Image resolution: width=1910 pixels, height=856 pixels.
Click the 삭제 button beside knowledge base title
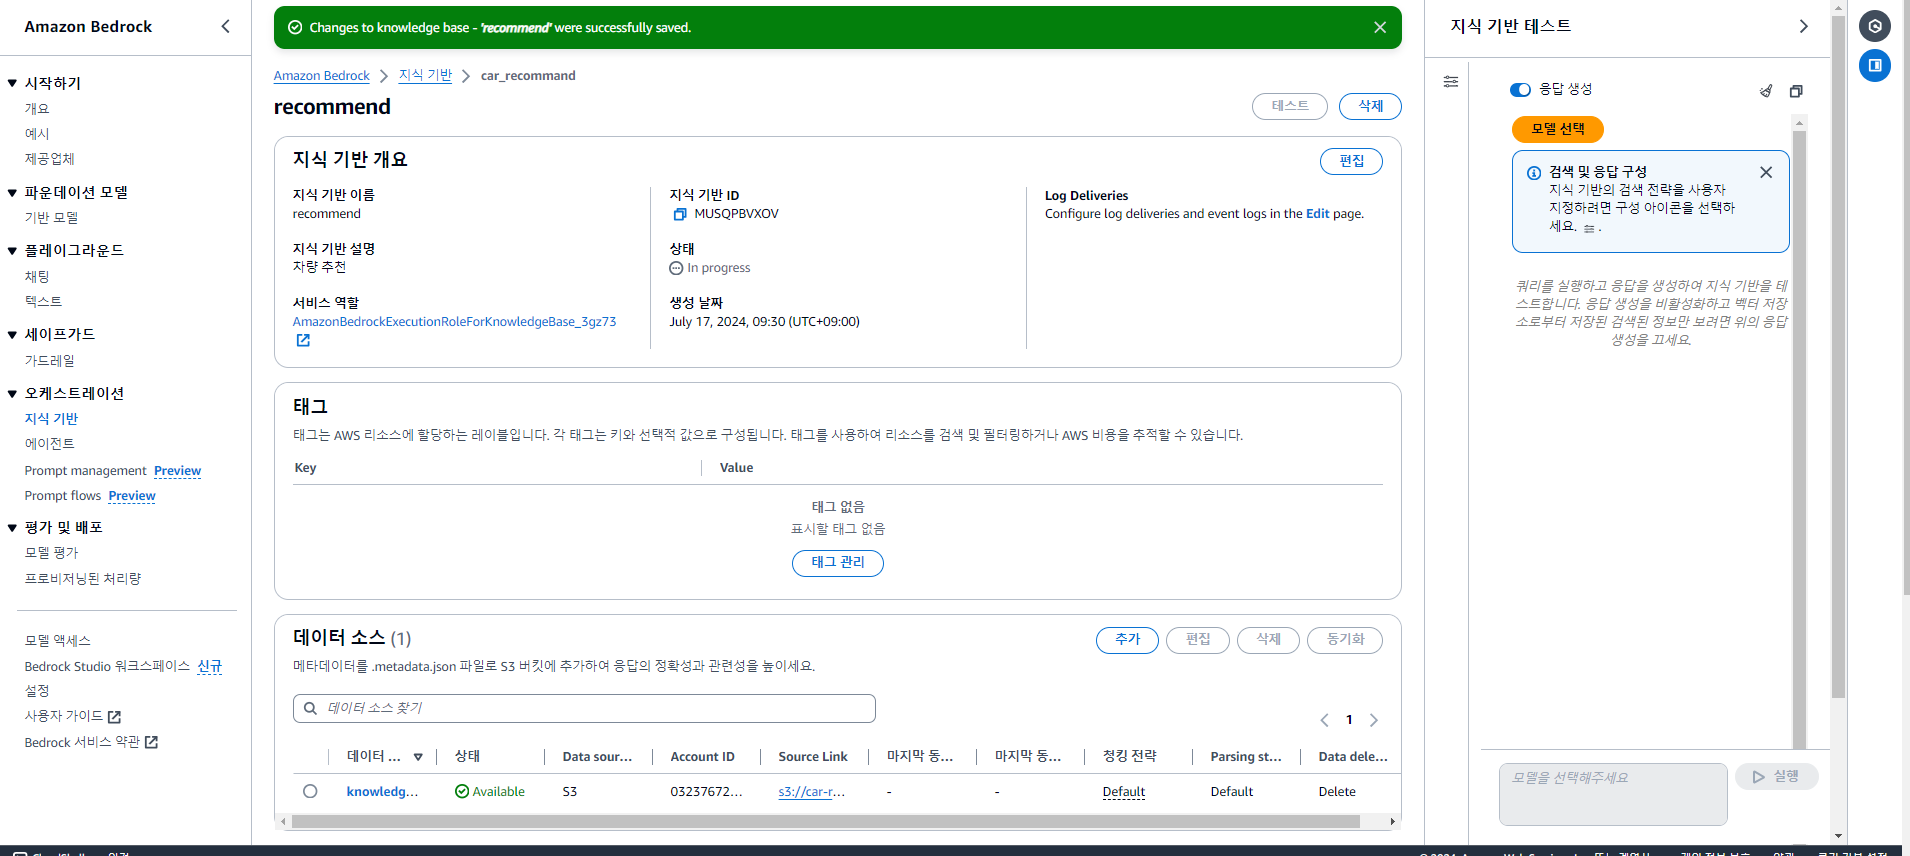(1370, 106)
